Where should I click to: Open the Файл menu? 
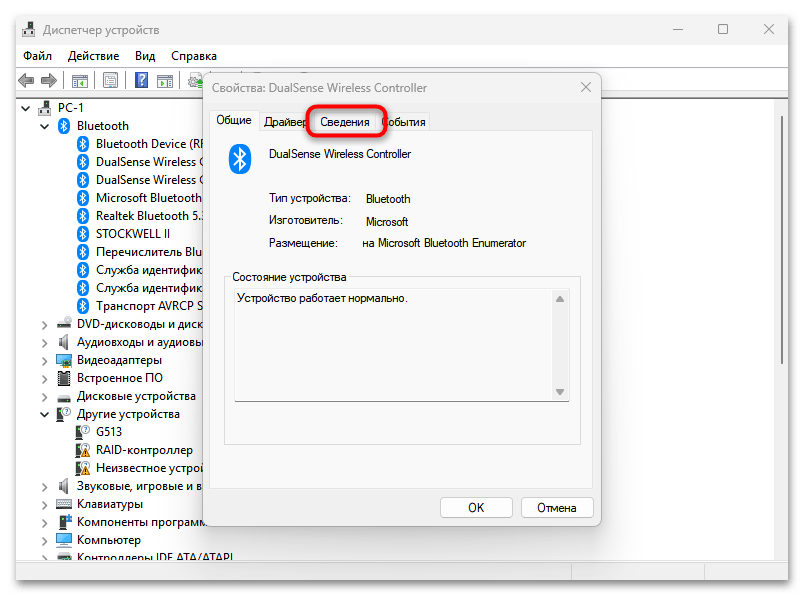[37, 56]
